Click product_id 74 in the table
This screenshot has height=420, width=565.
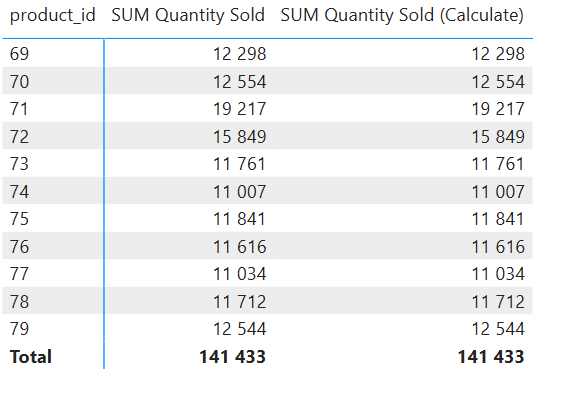pyautogui.click(x=19, y=192)
